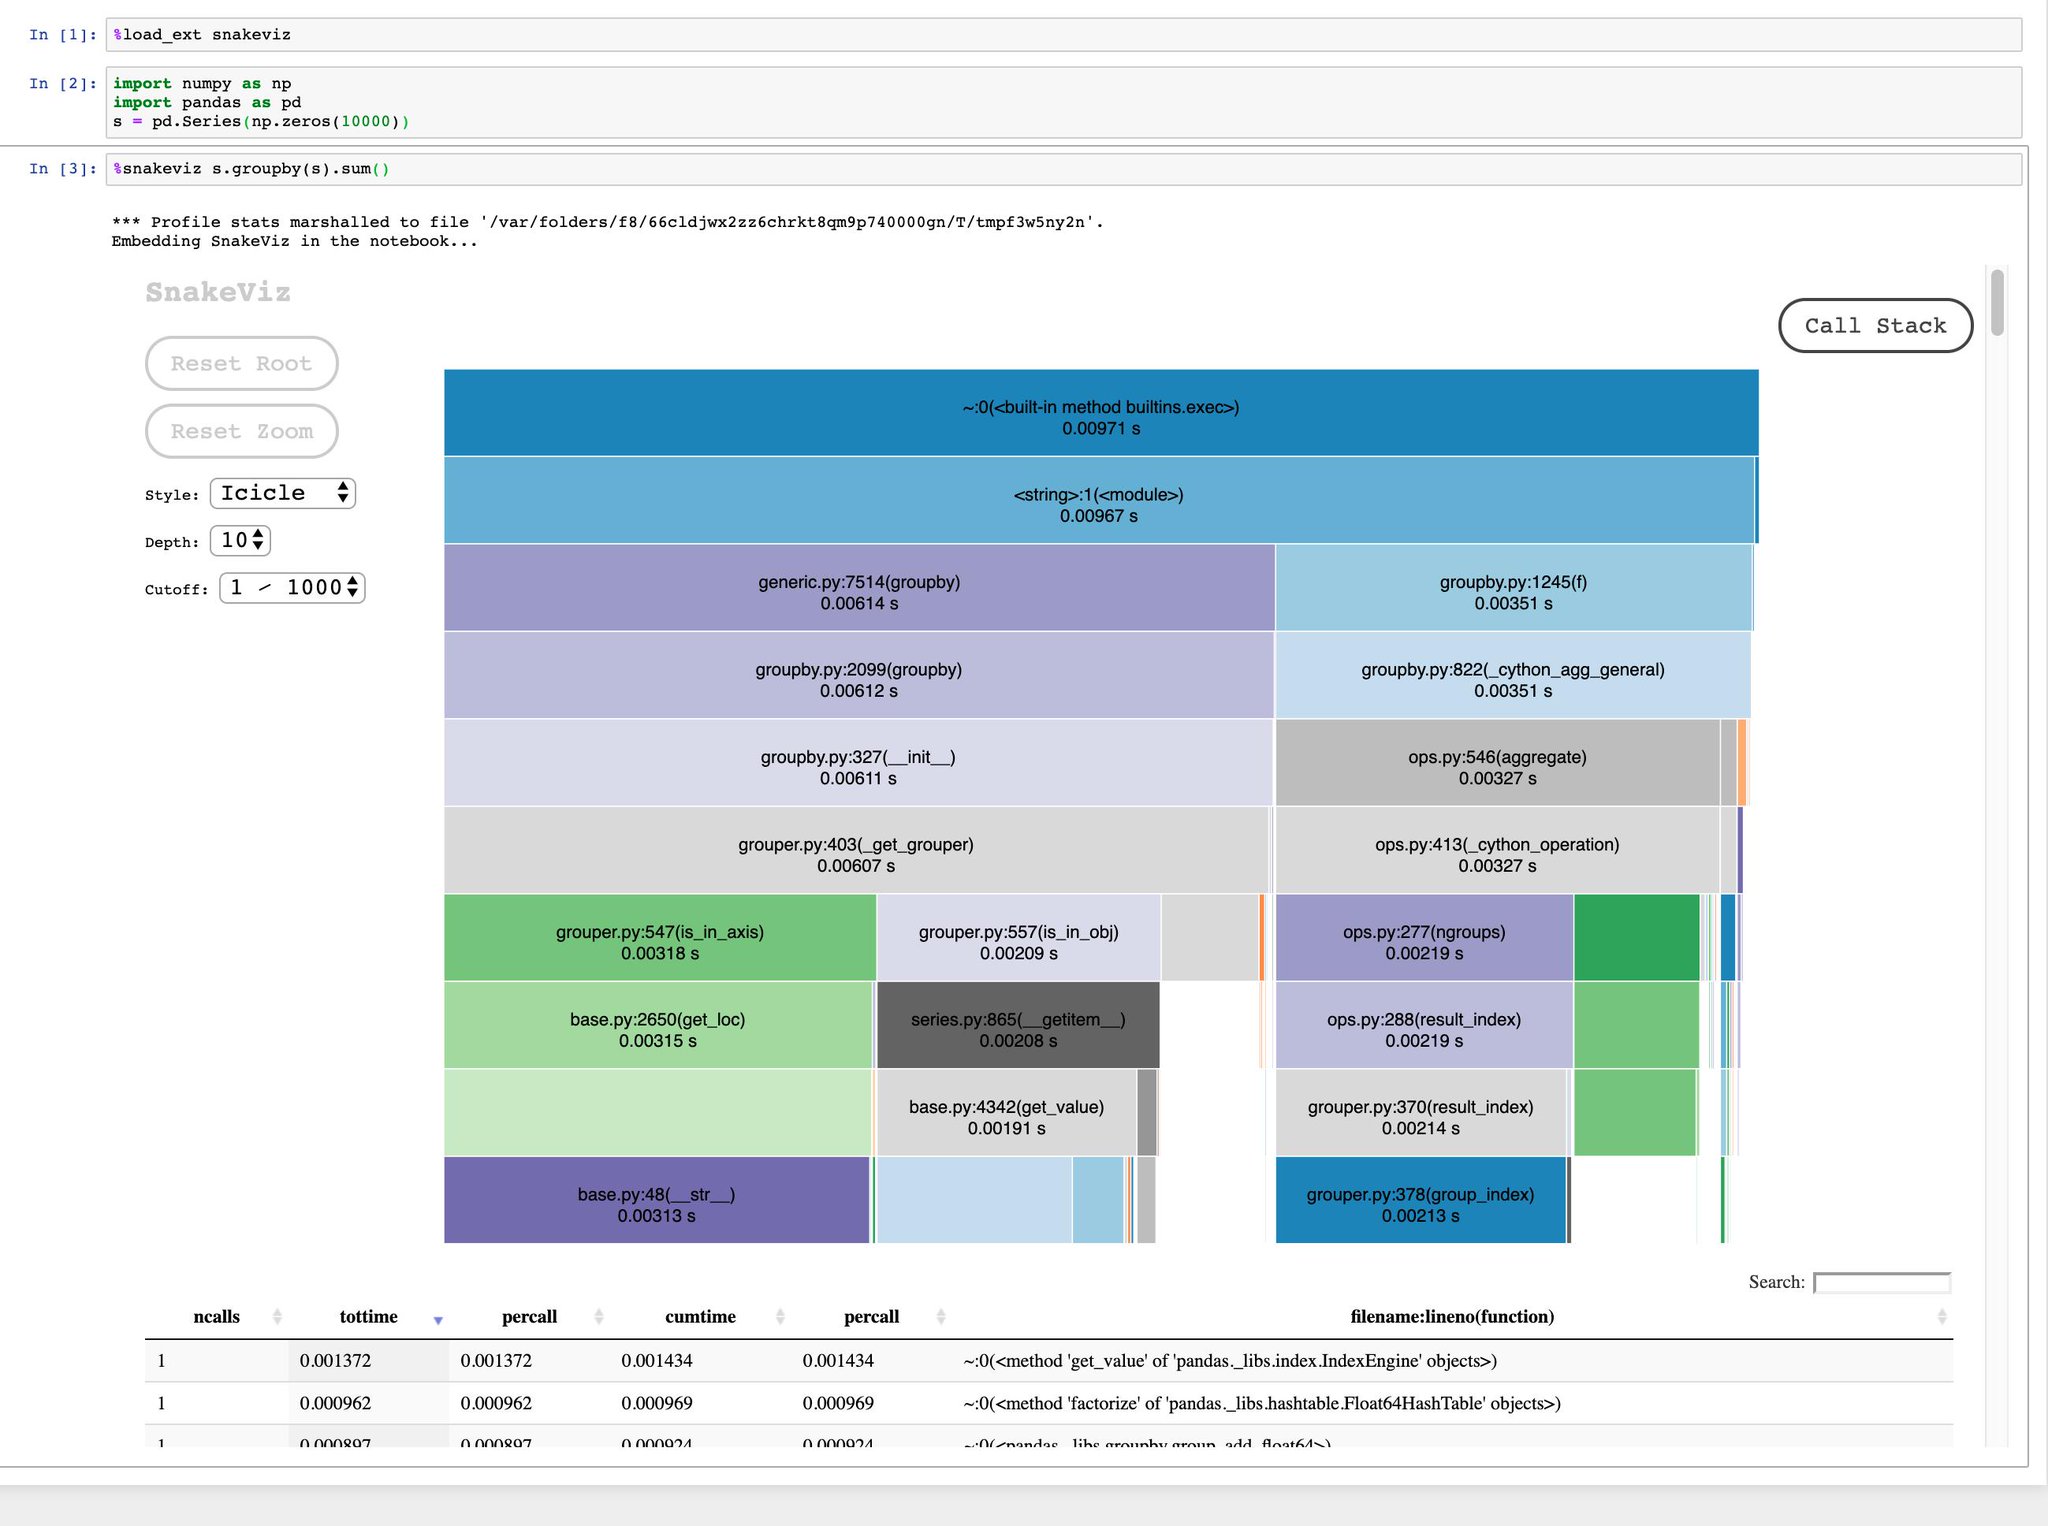Click grouper.py:370(result_index) block
The height and width of the screenshot is (1526, 2048).
[1421, 1113]
